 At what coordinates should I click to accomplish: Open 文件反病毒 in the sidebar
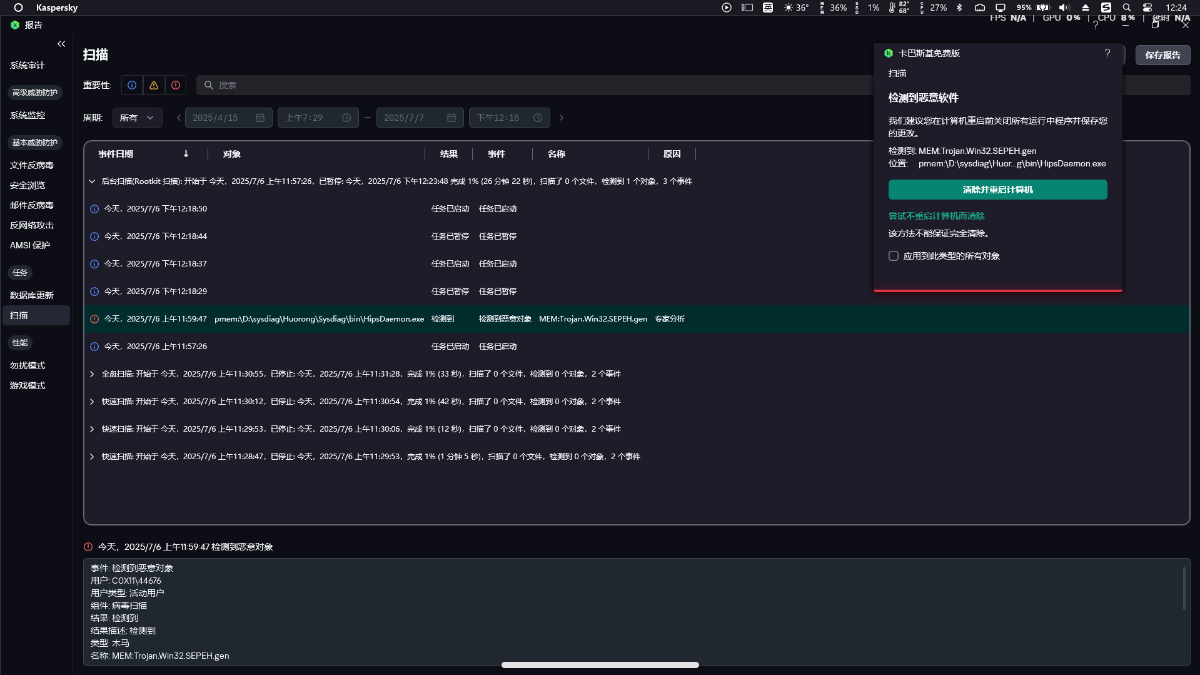point(32,165)
